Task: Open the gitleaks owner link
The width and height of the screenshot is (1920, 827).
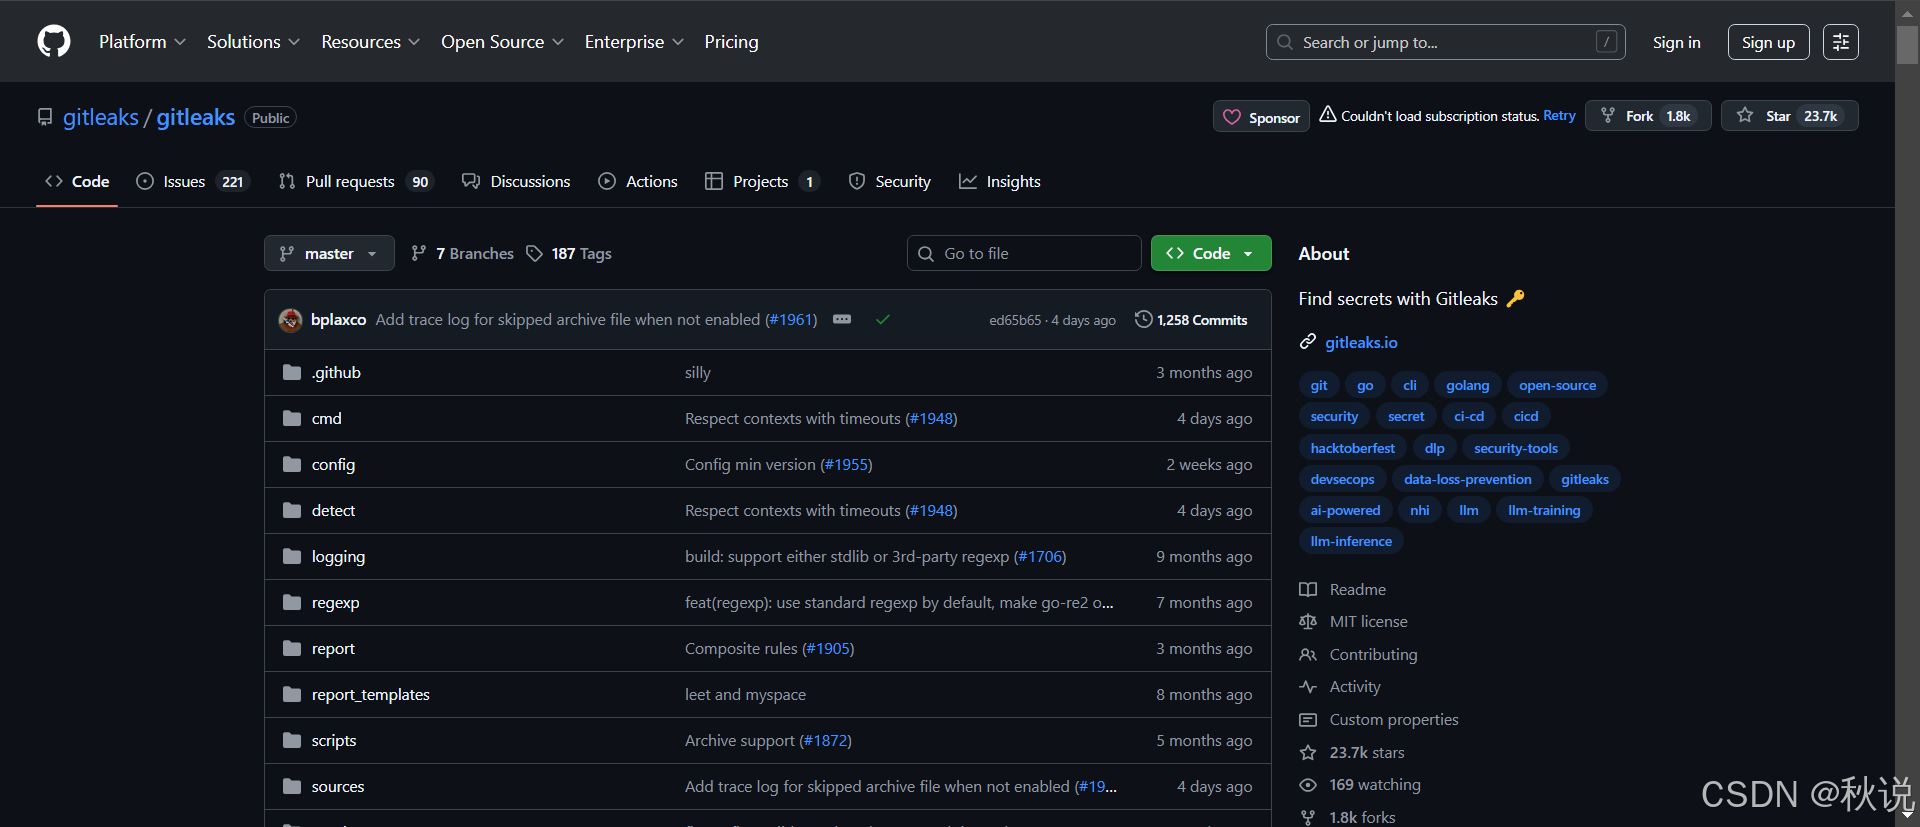Action: (101, 117)
